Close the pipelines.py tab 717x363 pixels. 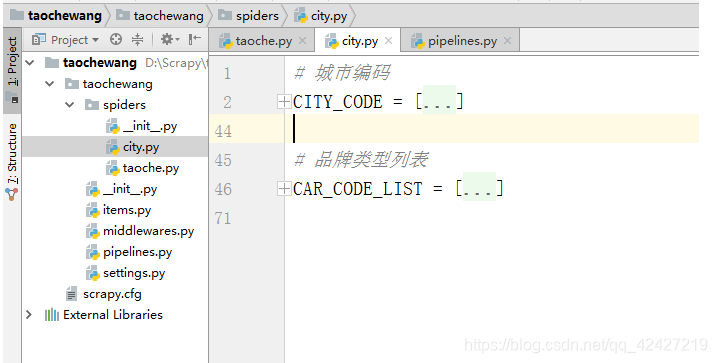point(507,41)
